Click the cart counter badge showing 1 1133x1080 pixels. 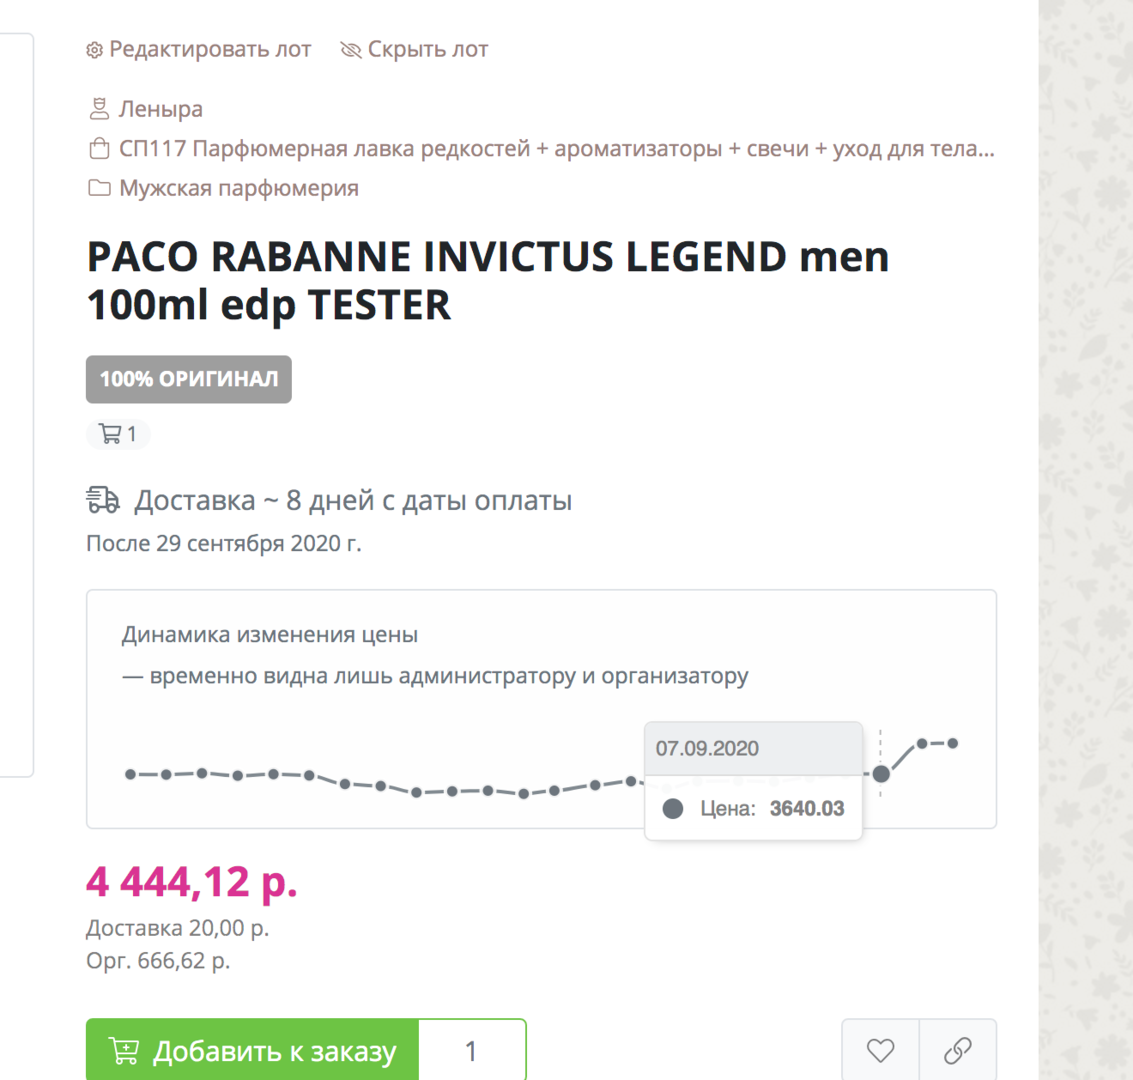(x=118, y=434)
